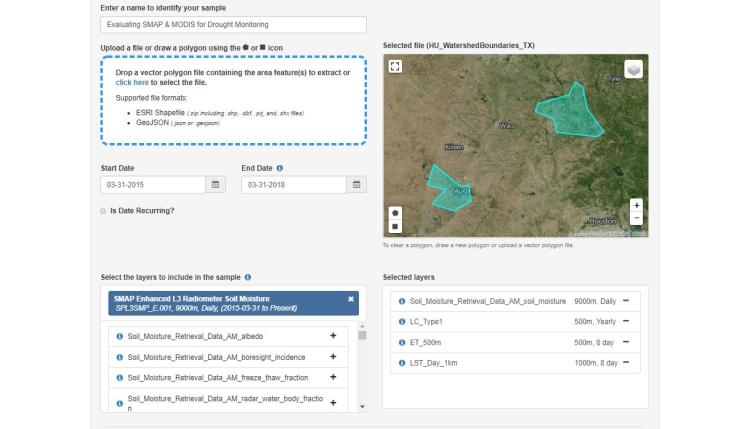750x429 pixels.
Task: Add the AM_radar_water_body_fraction layer
Action: coord(333,403)
